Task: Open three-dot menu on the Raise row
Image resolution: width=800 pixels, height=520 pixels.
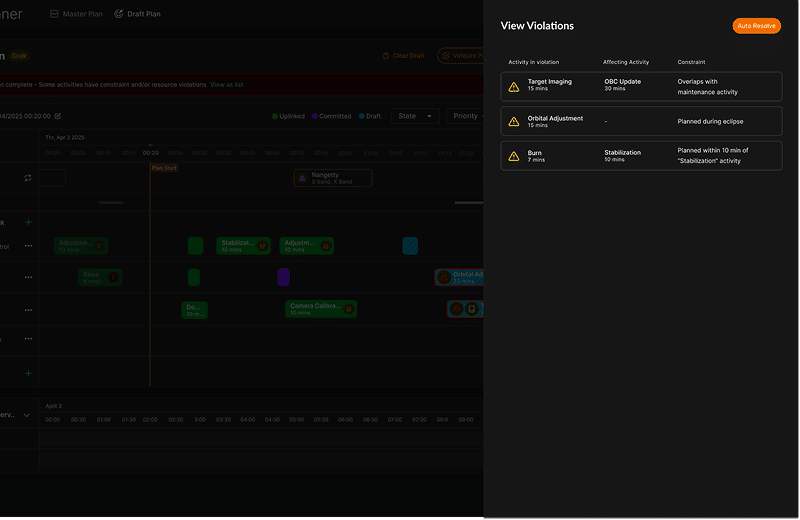Action: tap(29, 278)
